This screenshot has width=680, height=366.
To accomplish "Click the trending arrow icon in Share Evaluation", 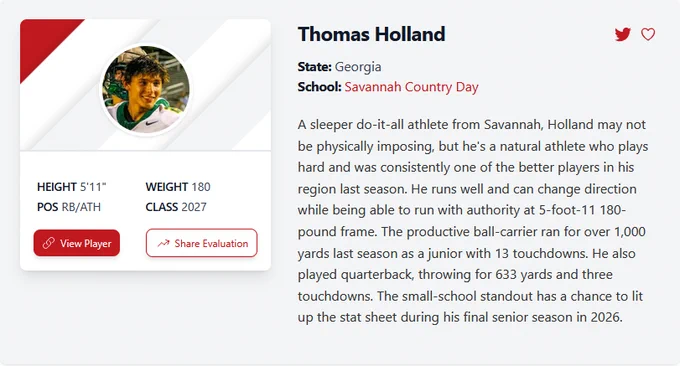I will 163,243.
